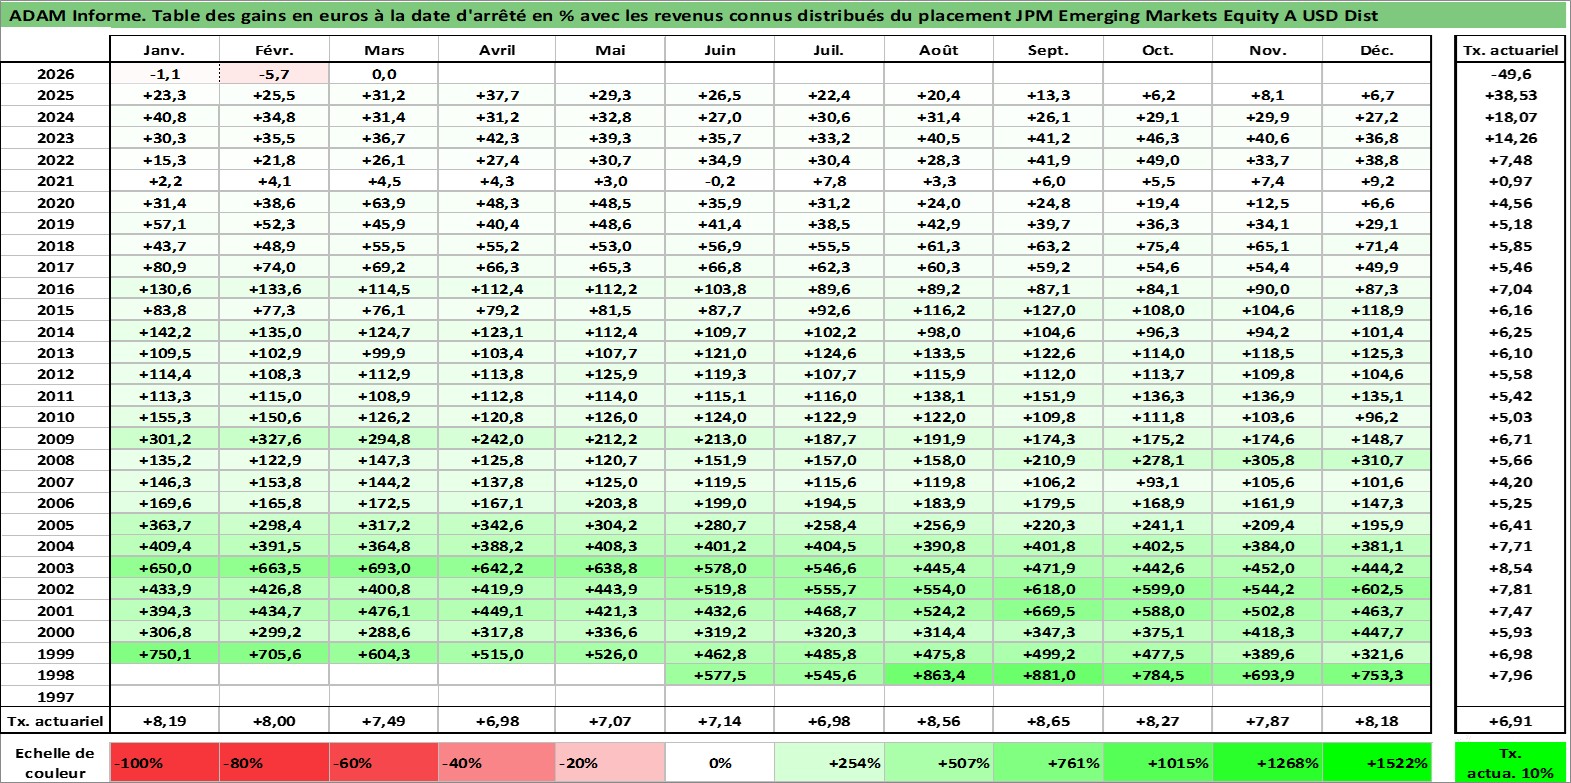
Task: Select the 2005 Janv. cell '+363,7'
Action: click(164, 525)
